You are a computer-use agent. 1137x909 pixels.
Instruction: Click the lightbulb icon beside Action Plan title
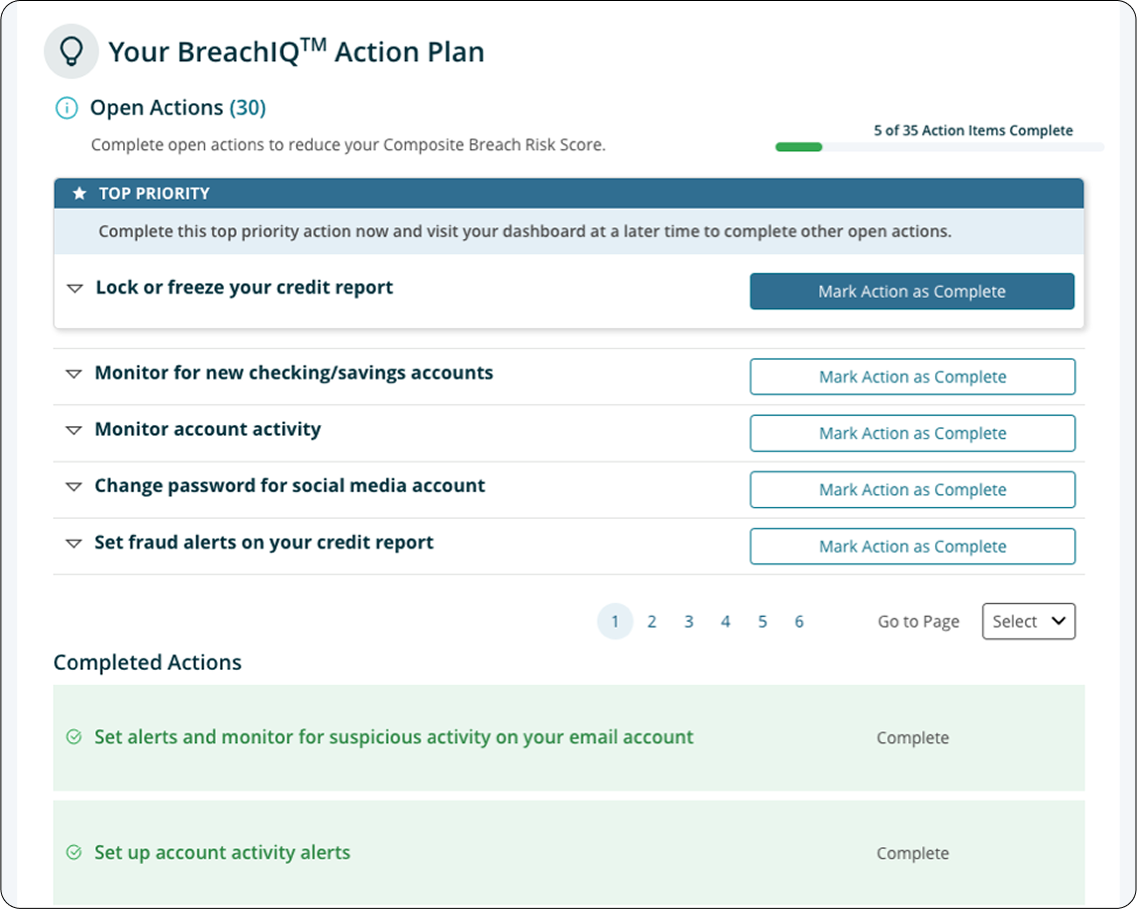(71, 51)
